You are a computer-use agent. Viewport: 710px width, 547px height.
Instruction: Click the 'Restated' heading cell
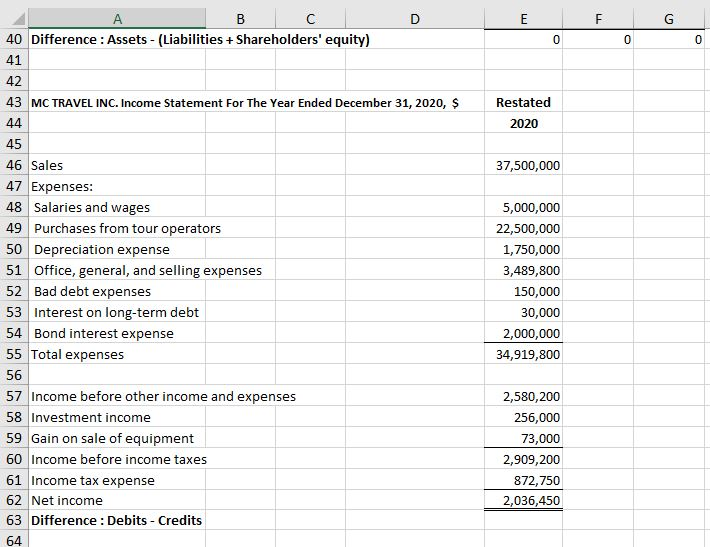pos(523,102)
